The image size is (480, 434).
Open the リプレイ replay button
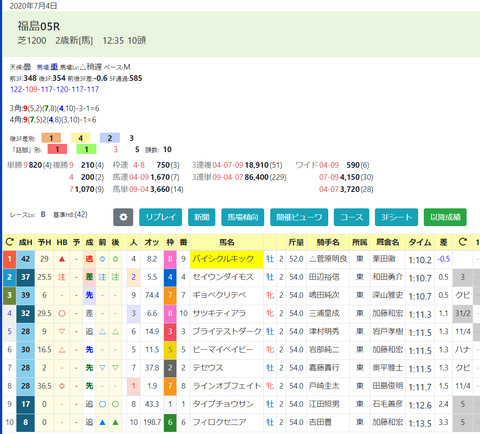(160, 217)
